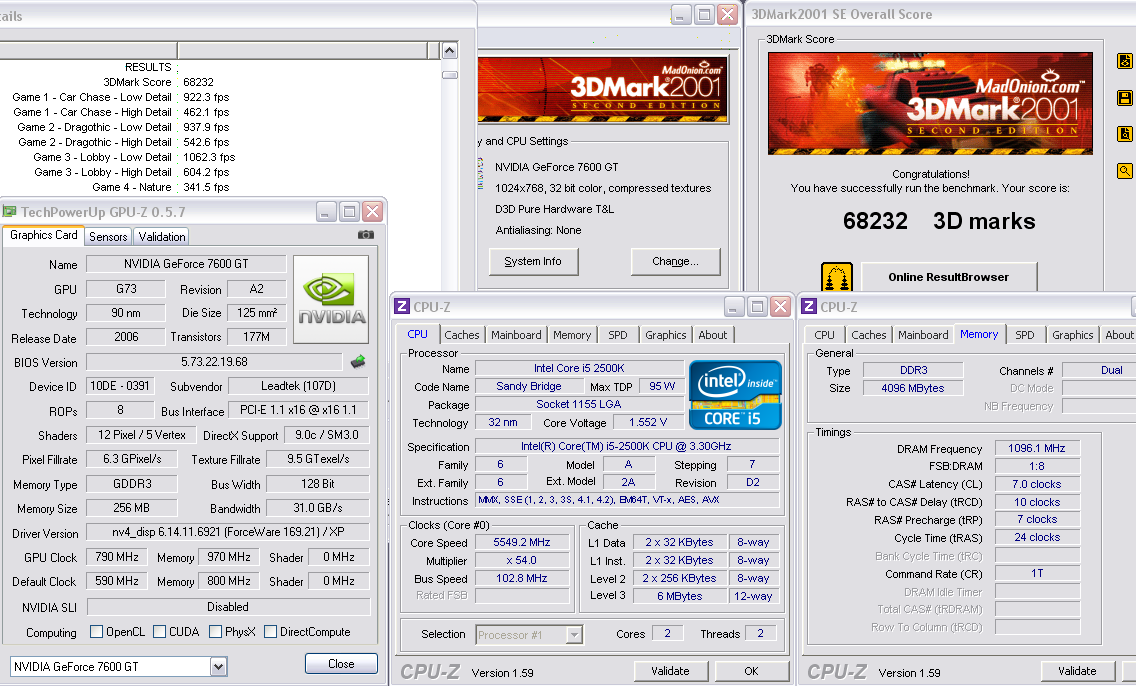Click the Level 3 cache value 6 MBytes

680,595
